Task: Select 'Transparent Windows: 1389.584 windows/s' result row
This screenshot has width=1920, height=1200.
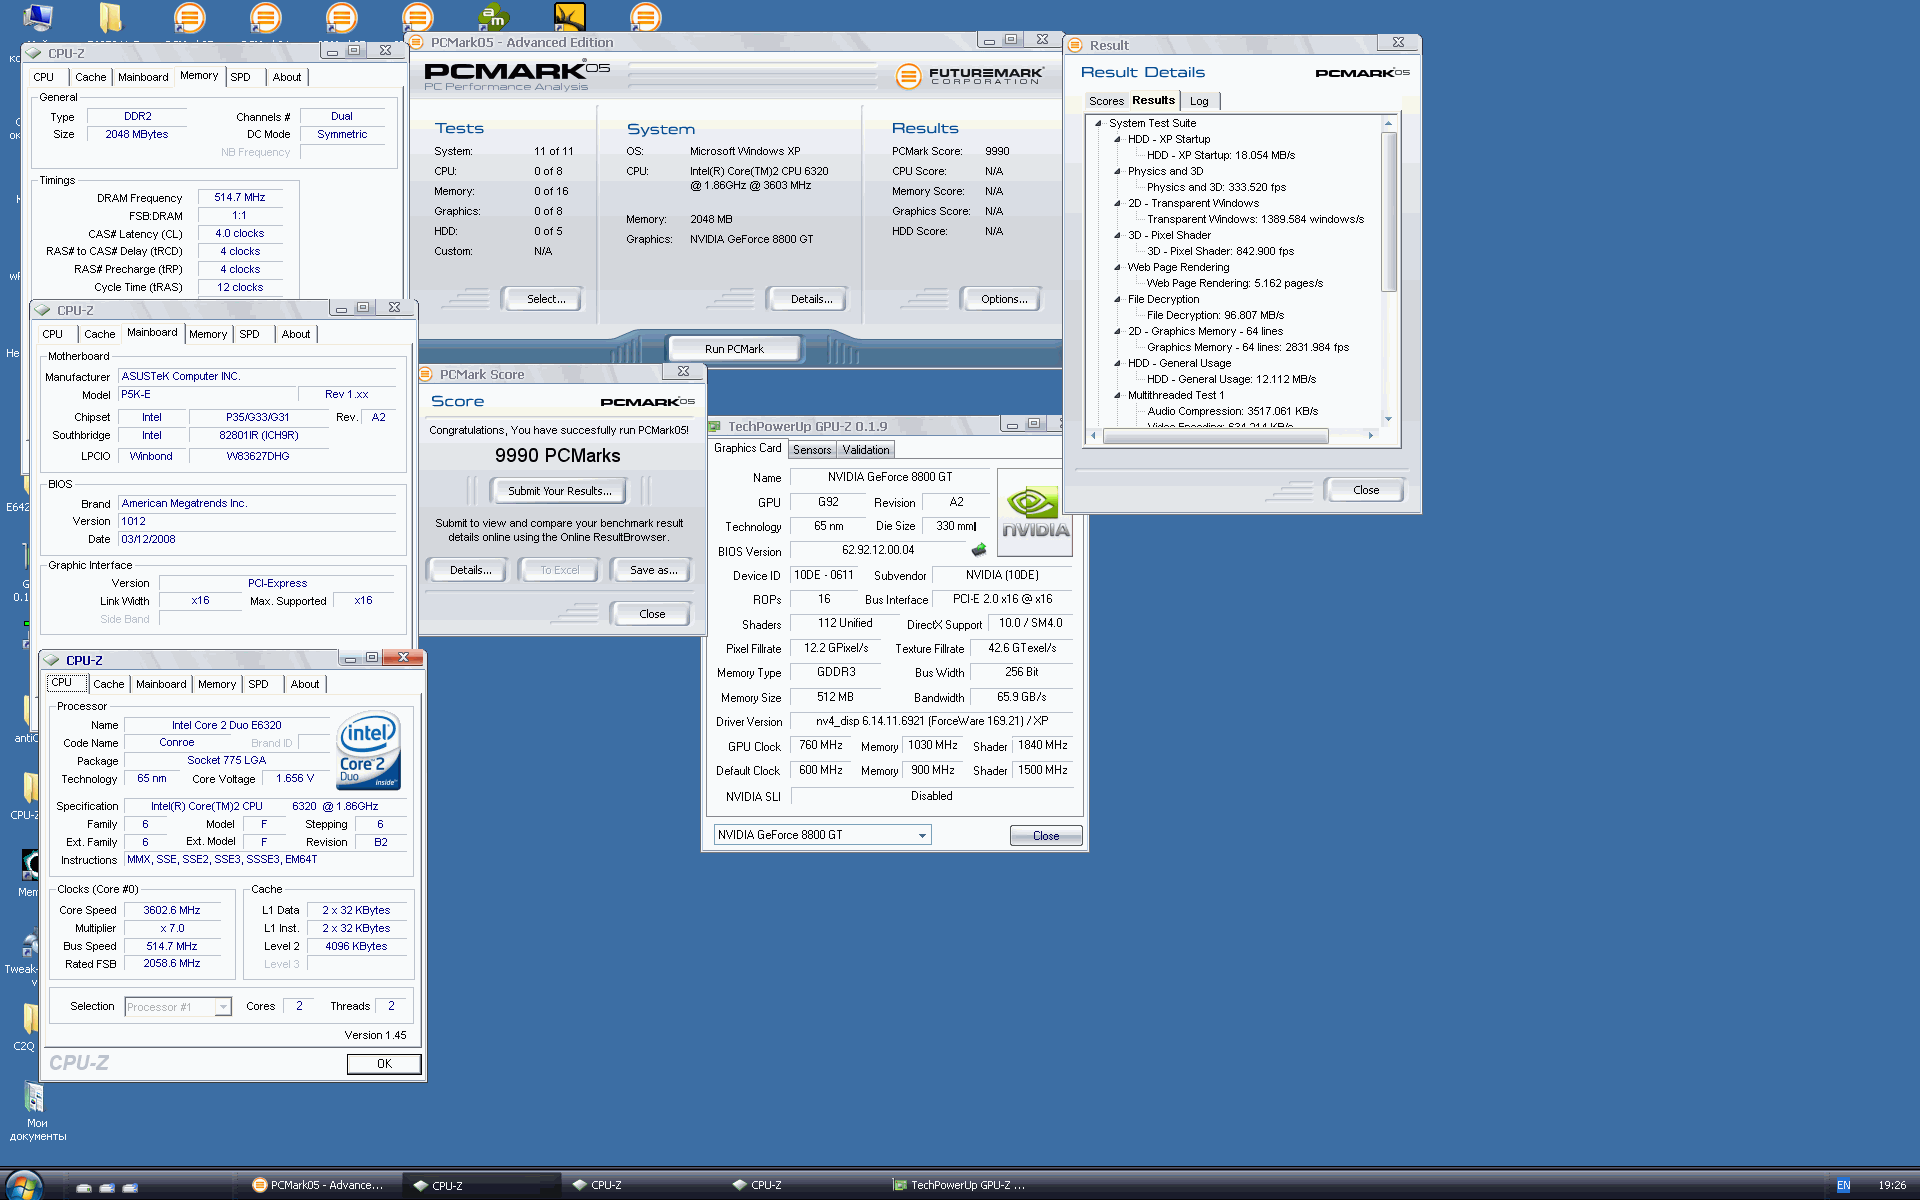Action: coord(1255,219)
